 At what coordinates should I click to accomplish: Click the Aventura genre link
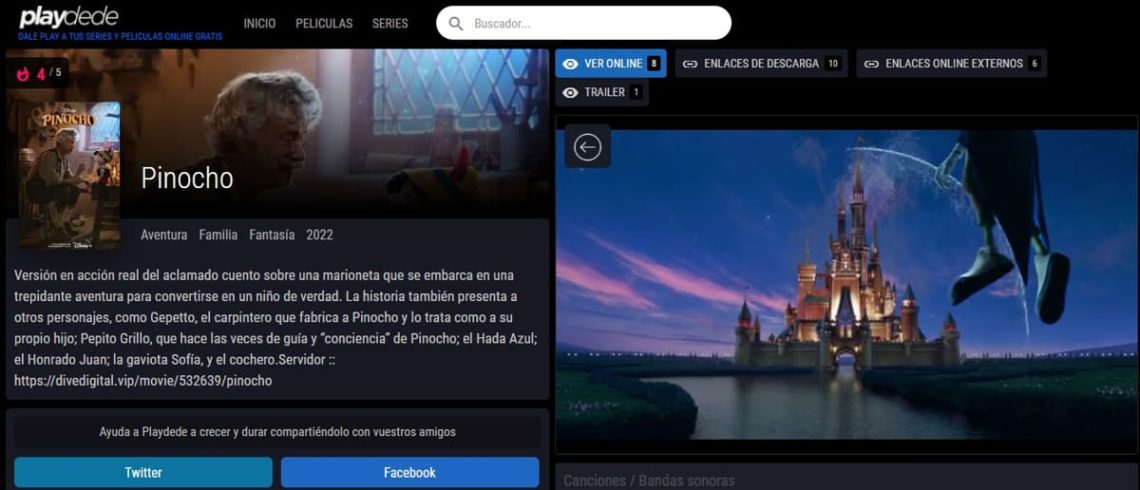(x=164, y=235)
